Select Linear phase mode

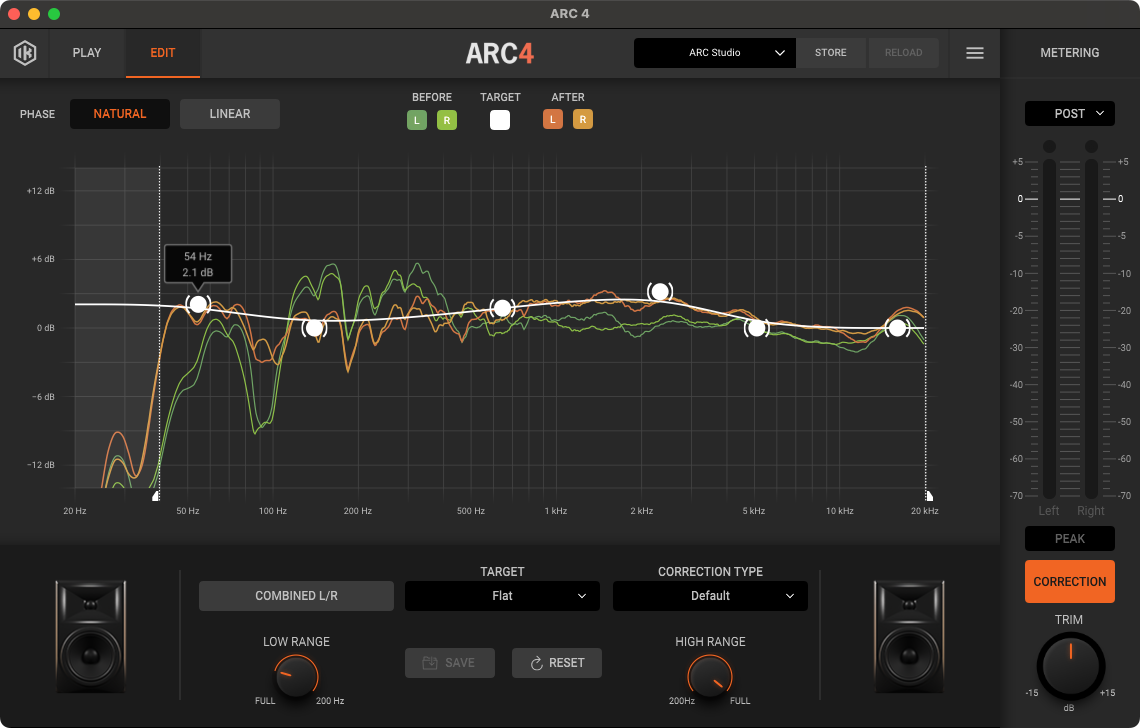pos(230,114)
